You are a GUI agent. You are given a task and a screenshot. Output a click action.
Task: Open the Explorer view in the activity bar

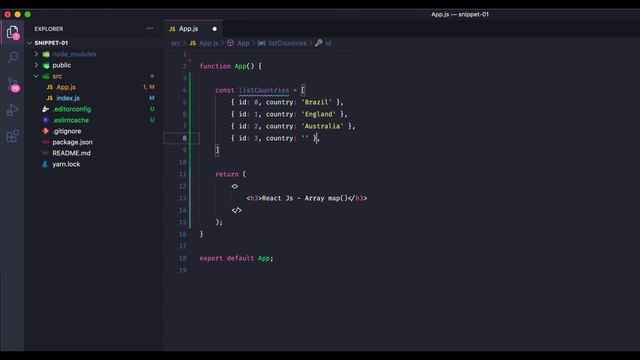coord(13,32)
